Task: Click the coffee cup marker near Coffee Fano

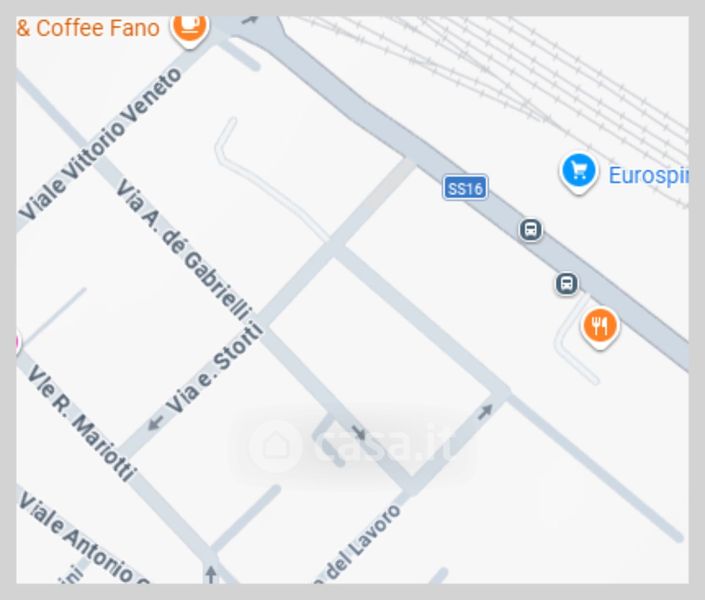Action: pyautogui.click(x=189, y=28)
